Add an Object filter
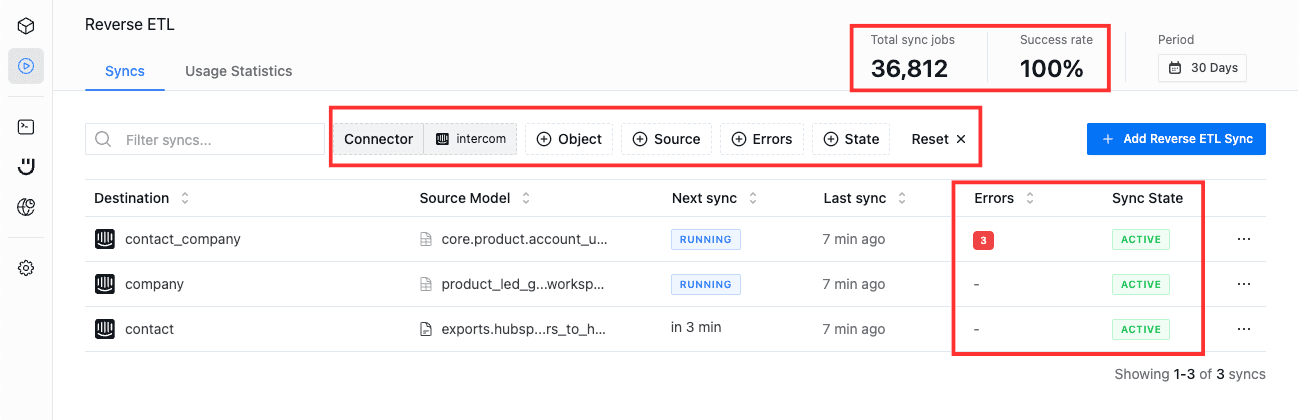The height and width of the screenshot is (420, 1298). click(x=569, y=139)
